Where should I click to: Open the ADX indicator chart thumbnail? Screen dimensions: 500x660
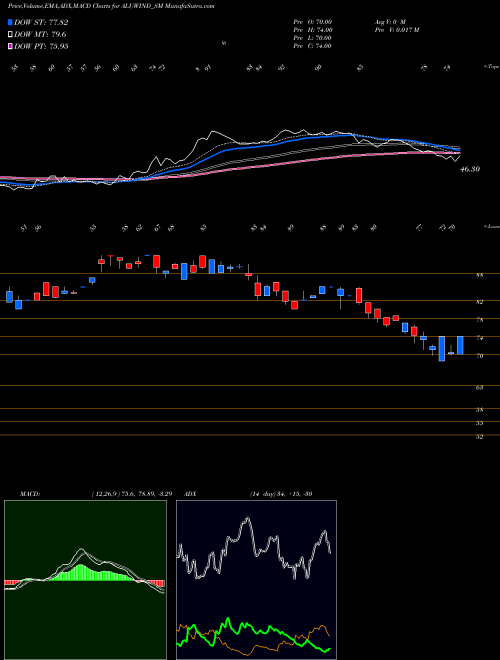coord(256,580)
